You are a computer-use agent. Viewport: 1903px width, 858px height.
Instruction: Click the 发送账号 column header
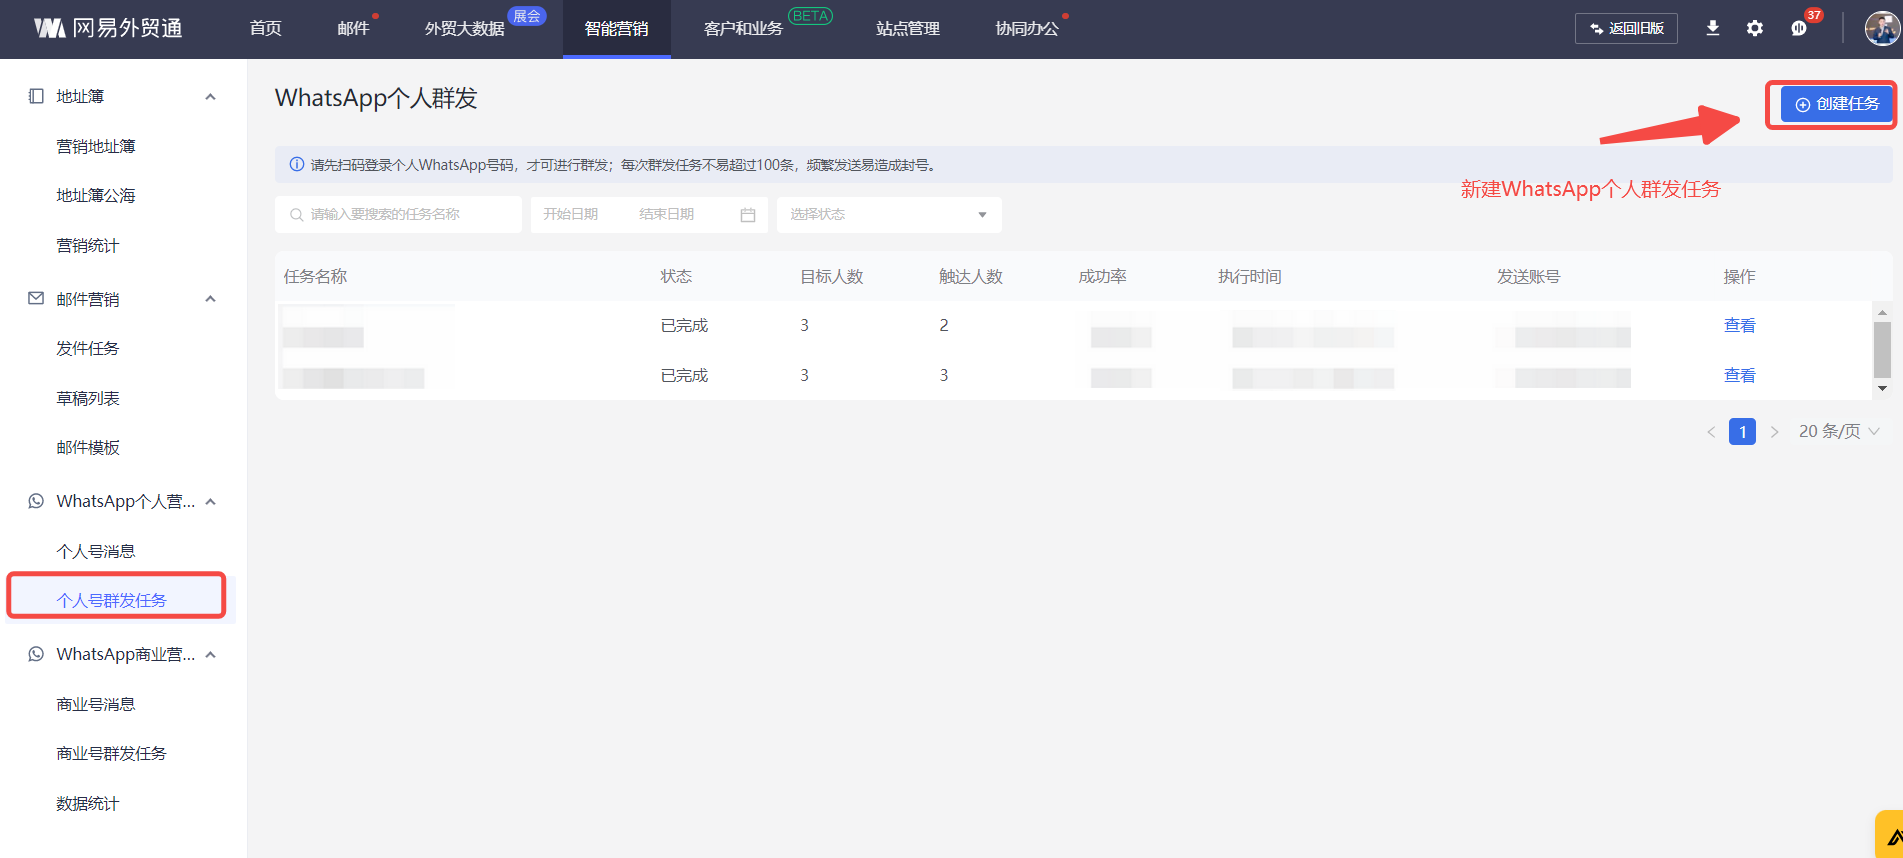(x=1529, y=276)
